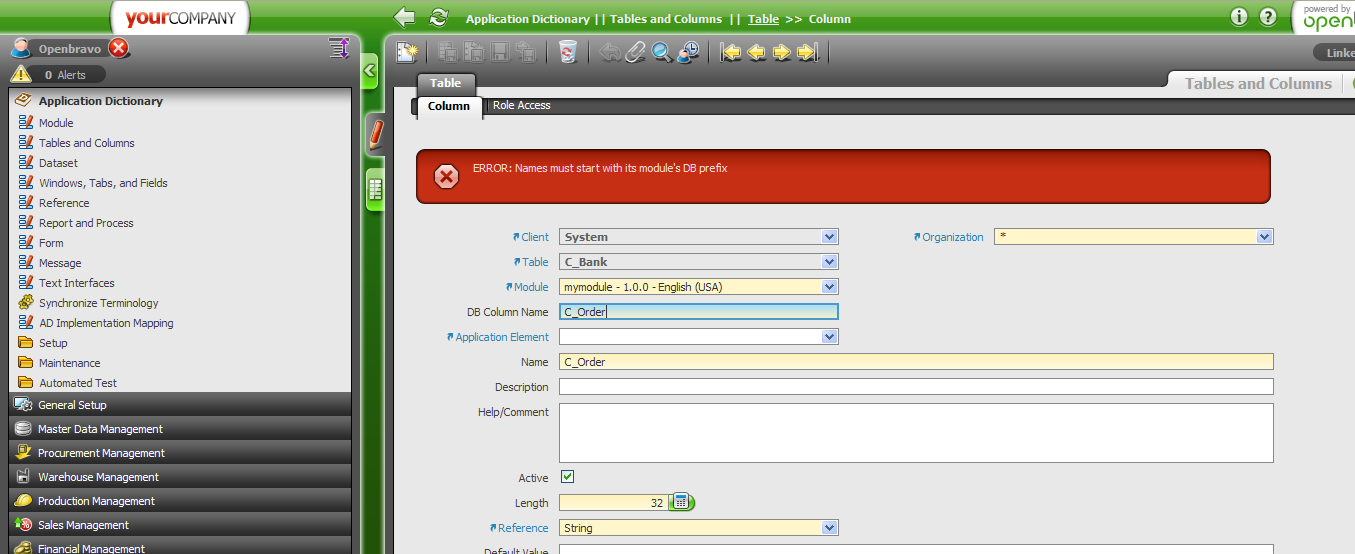Go to previous record arrow icon
This screenshot has width=1355, height=554.
tap(757, 52)
